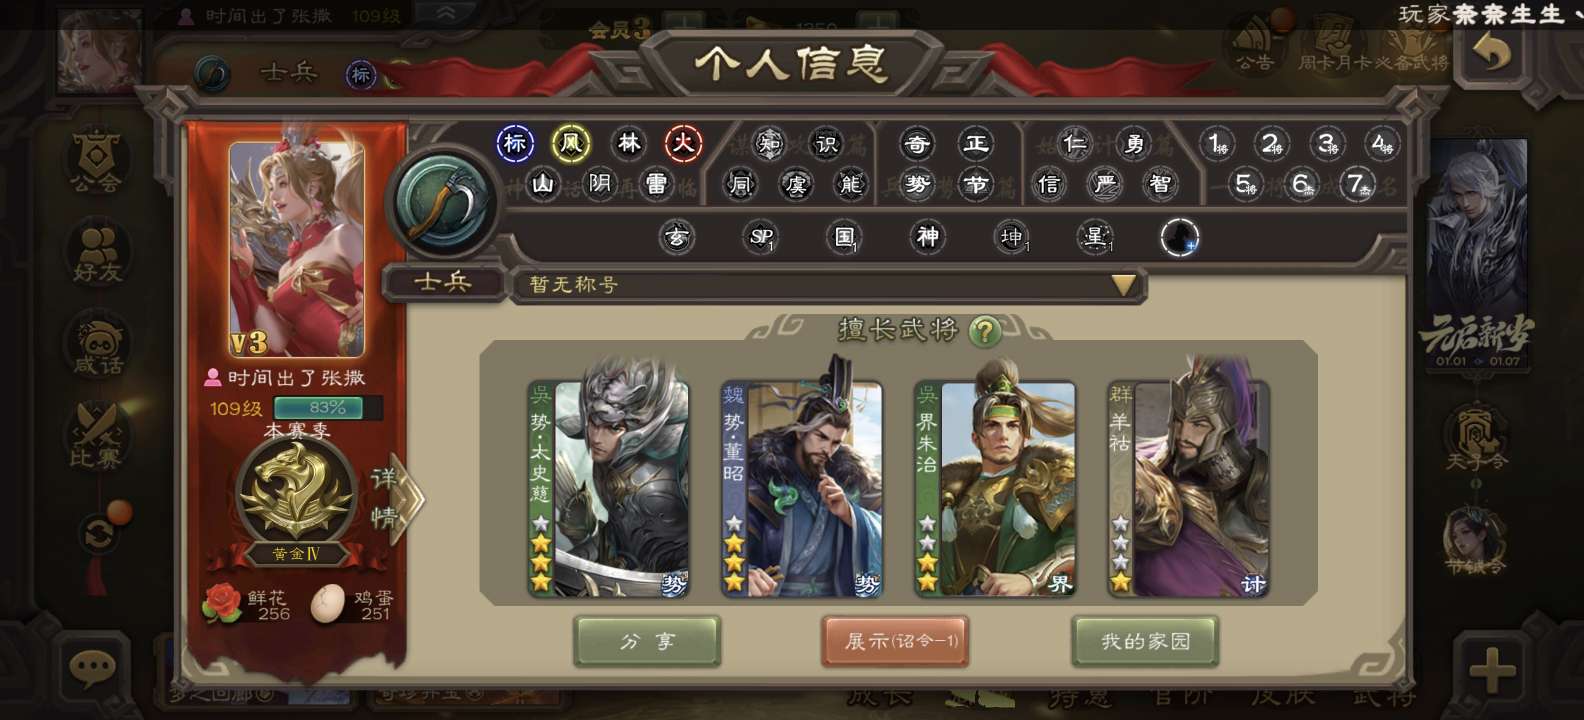Click the 擅长武将 question mark help icon
Image resolution: width=1584 pixels, height=720 pixels.
(x=985, y=331)
